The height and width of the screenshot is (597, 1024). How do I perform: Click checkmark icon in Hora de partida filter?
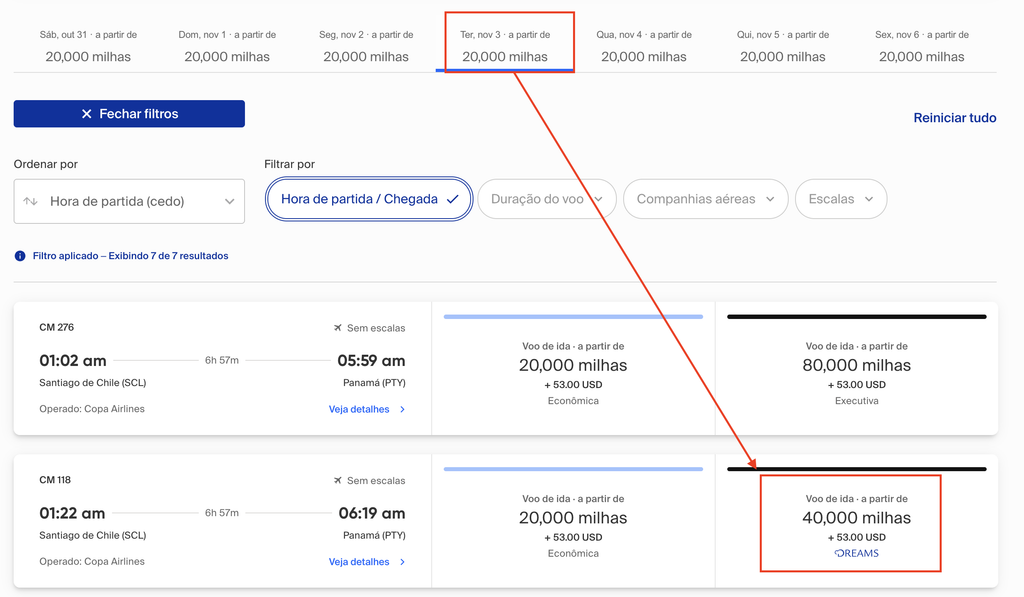(453, 199)
